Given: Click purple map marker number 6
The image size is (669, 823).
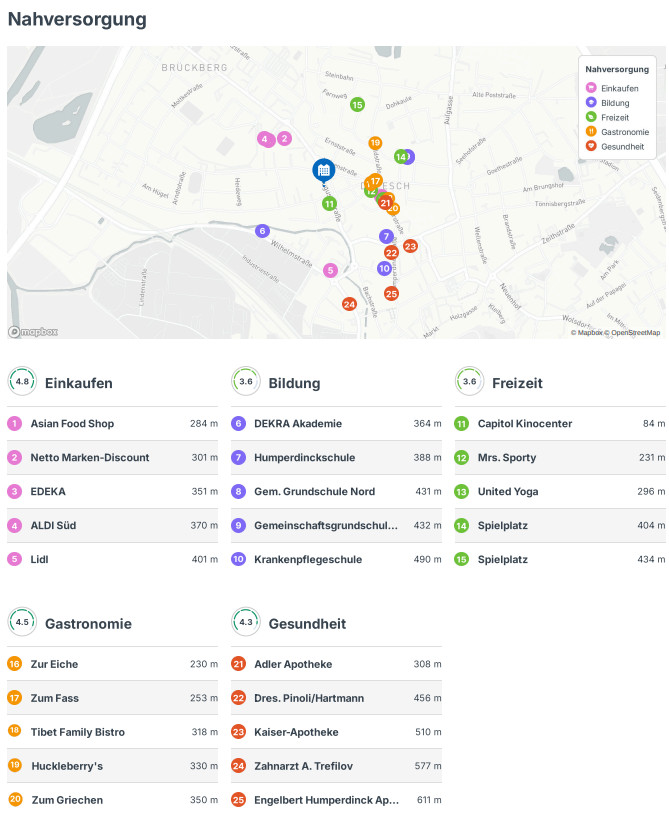Looking at the screenshot, I should pos(262,230).
